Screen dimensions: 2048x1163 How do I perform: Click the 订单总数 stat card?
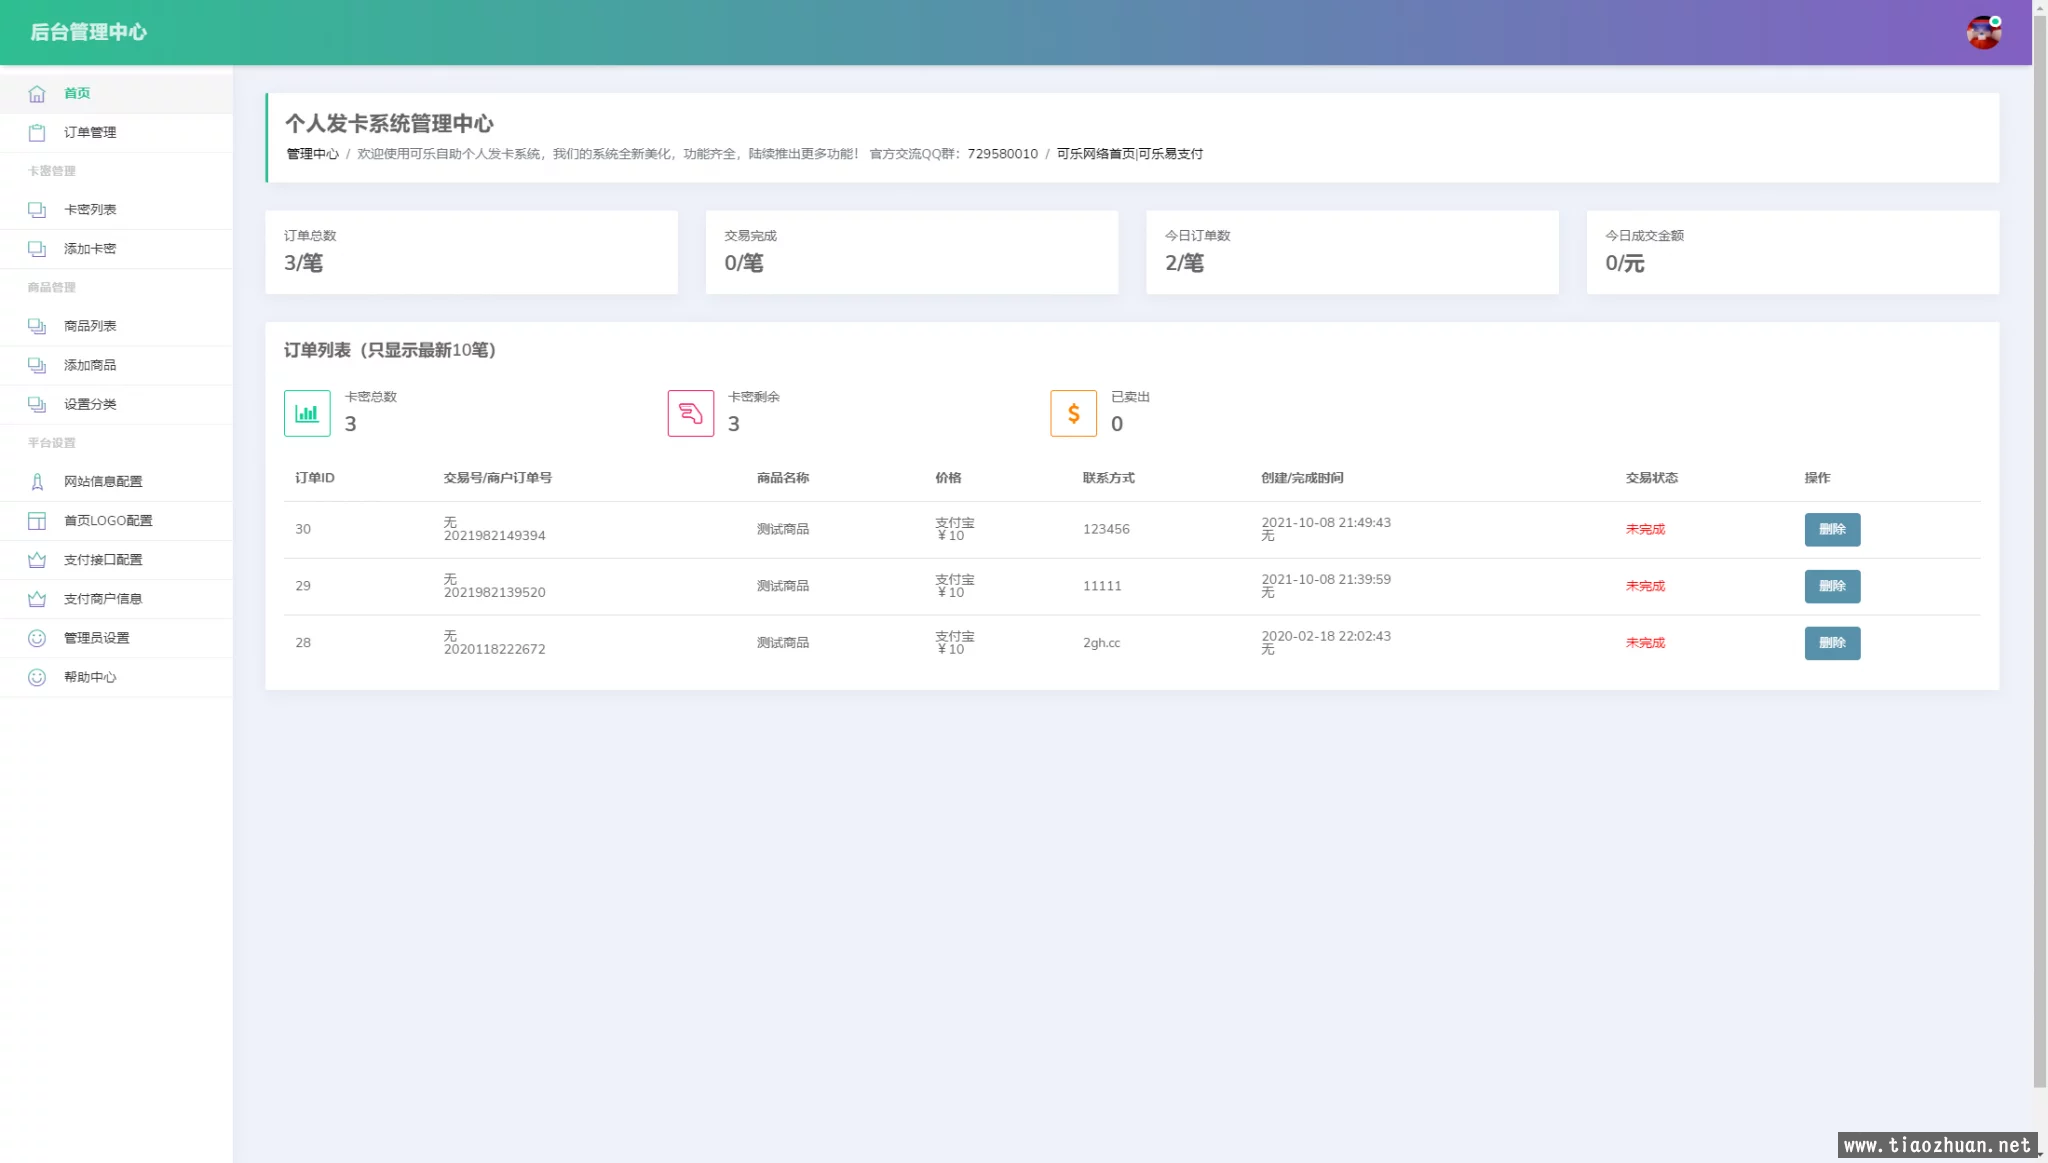471,252
